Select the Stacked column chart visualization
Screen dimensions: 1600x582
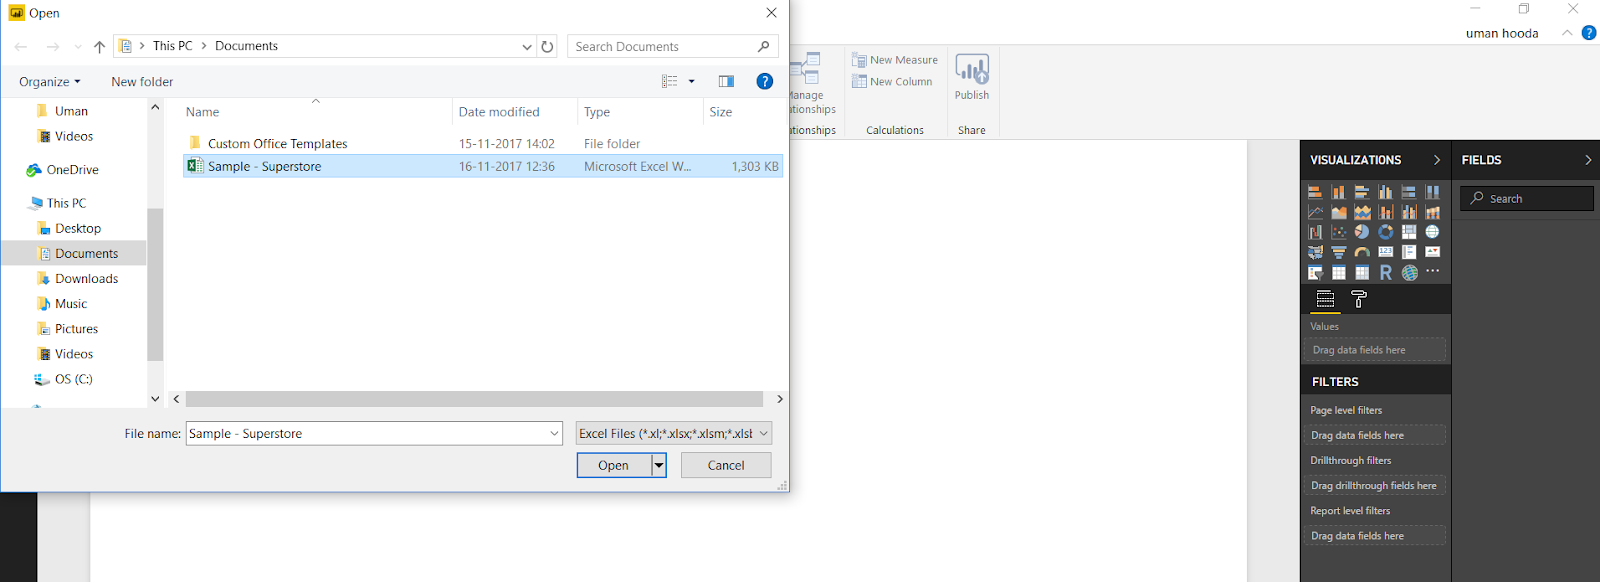pyautogui.click(x=1339, y=192)
